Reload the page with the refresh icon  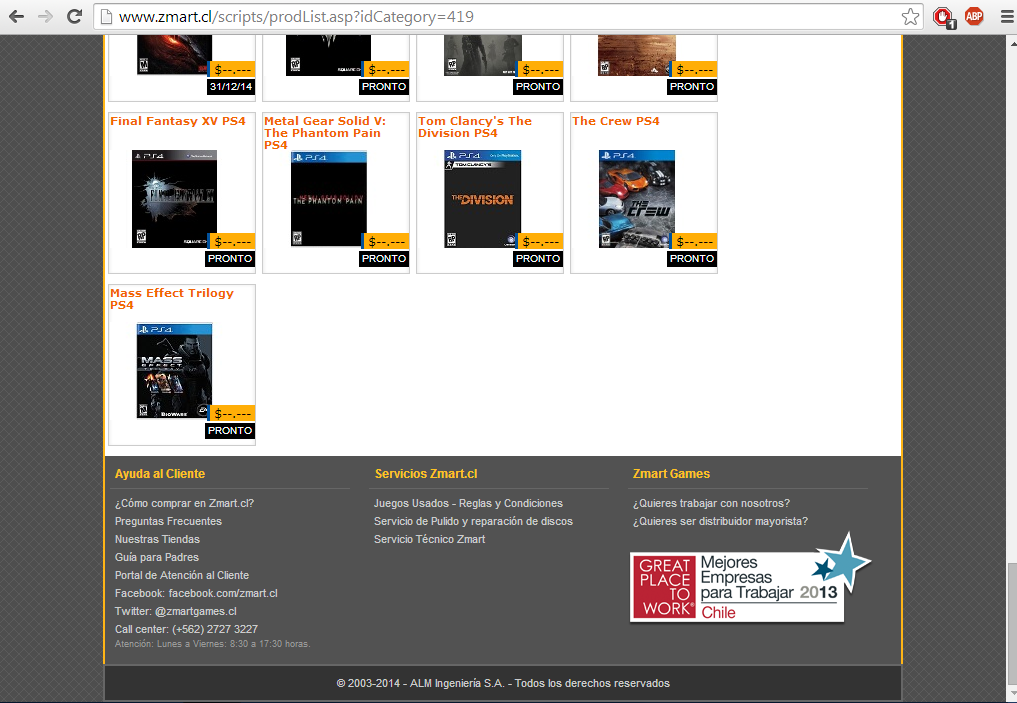coord(75,16)
